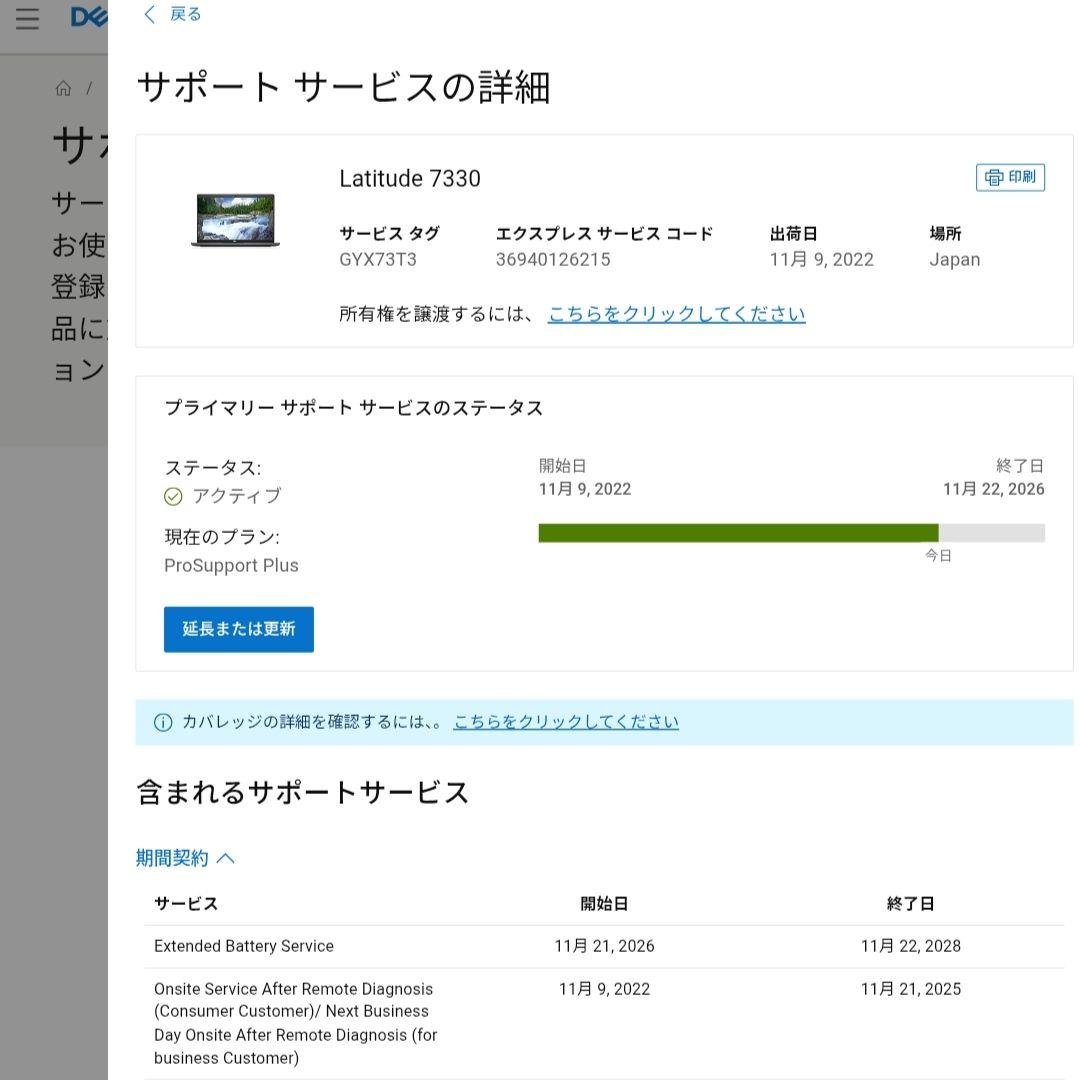Screen dimensions: 1080x1080
Task: Click the back chevron next to 戻る
Action: pos(149,14)
